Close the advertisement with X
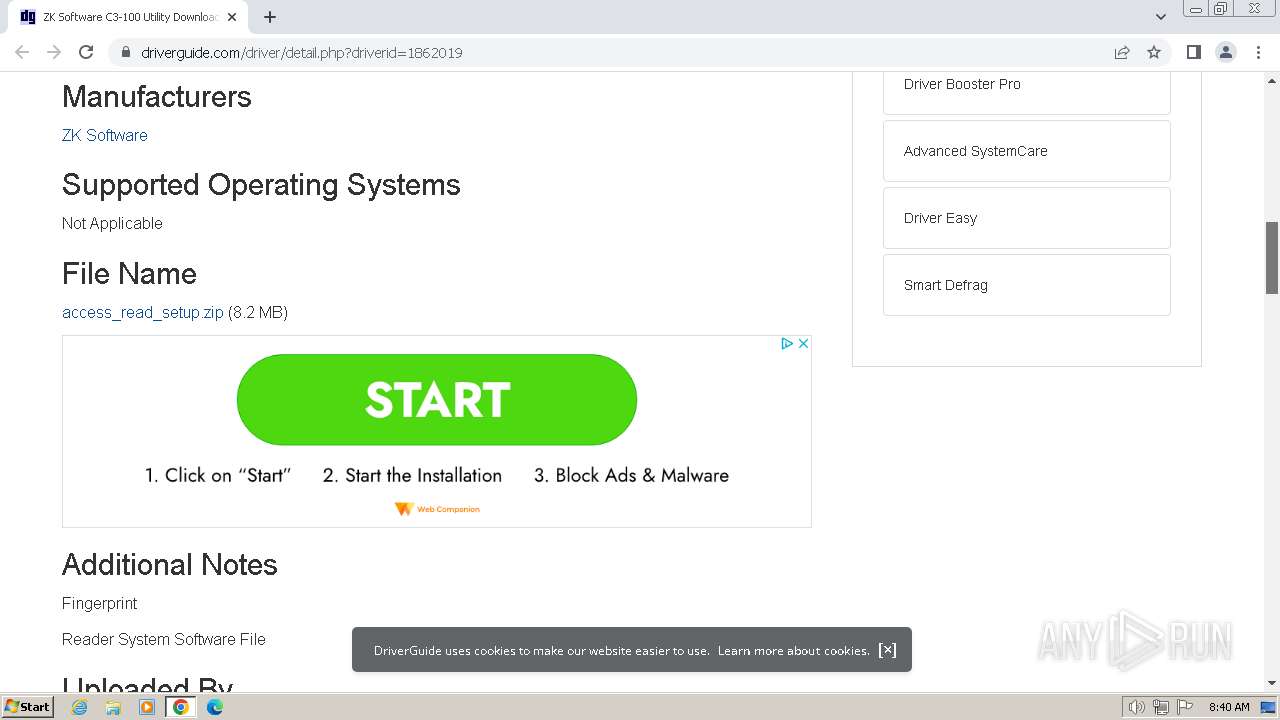Image resolution: width=1280 pixels, height=720 pixels. [x=803, y=343]
